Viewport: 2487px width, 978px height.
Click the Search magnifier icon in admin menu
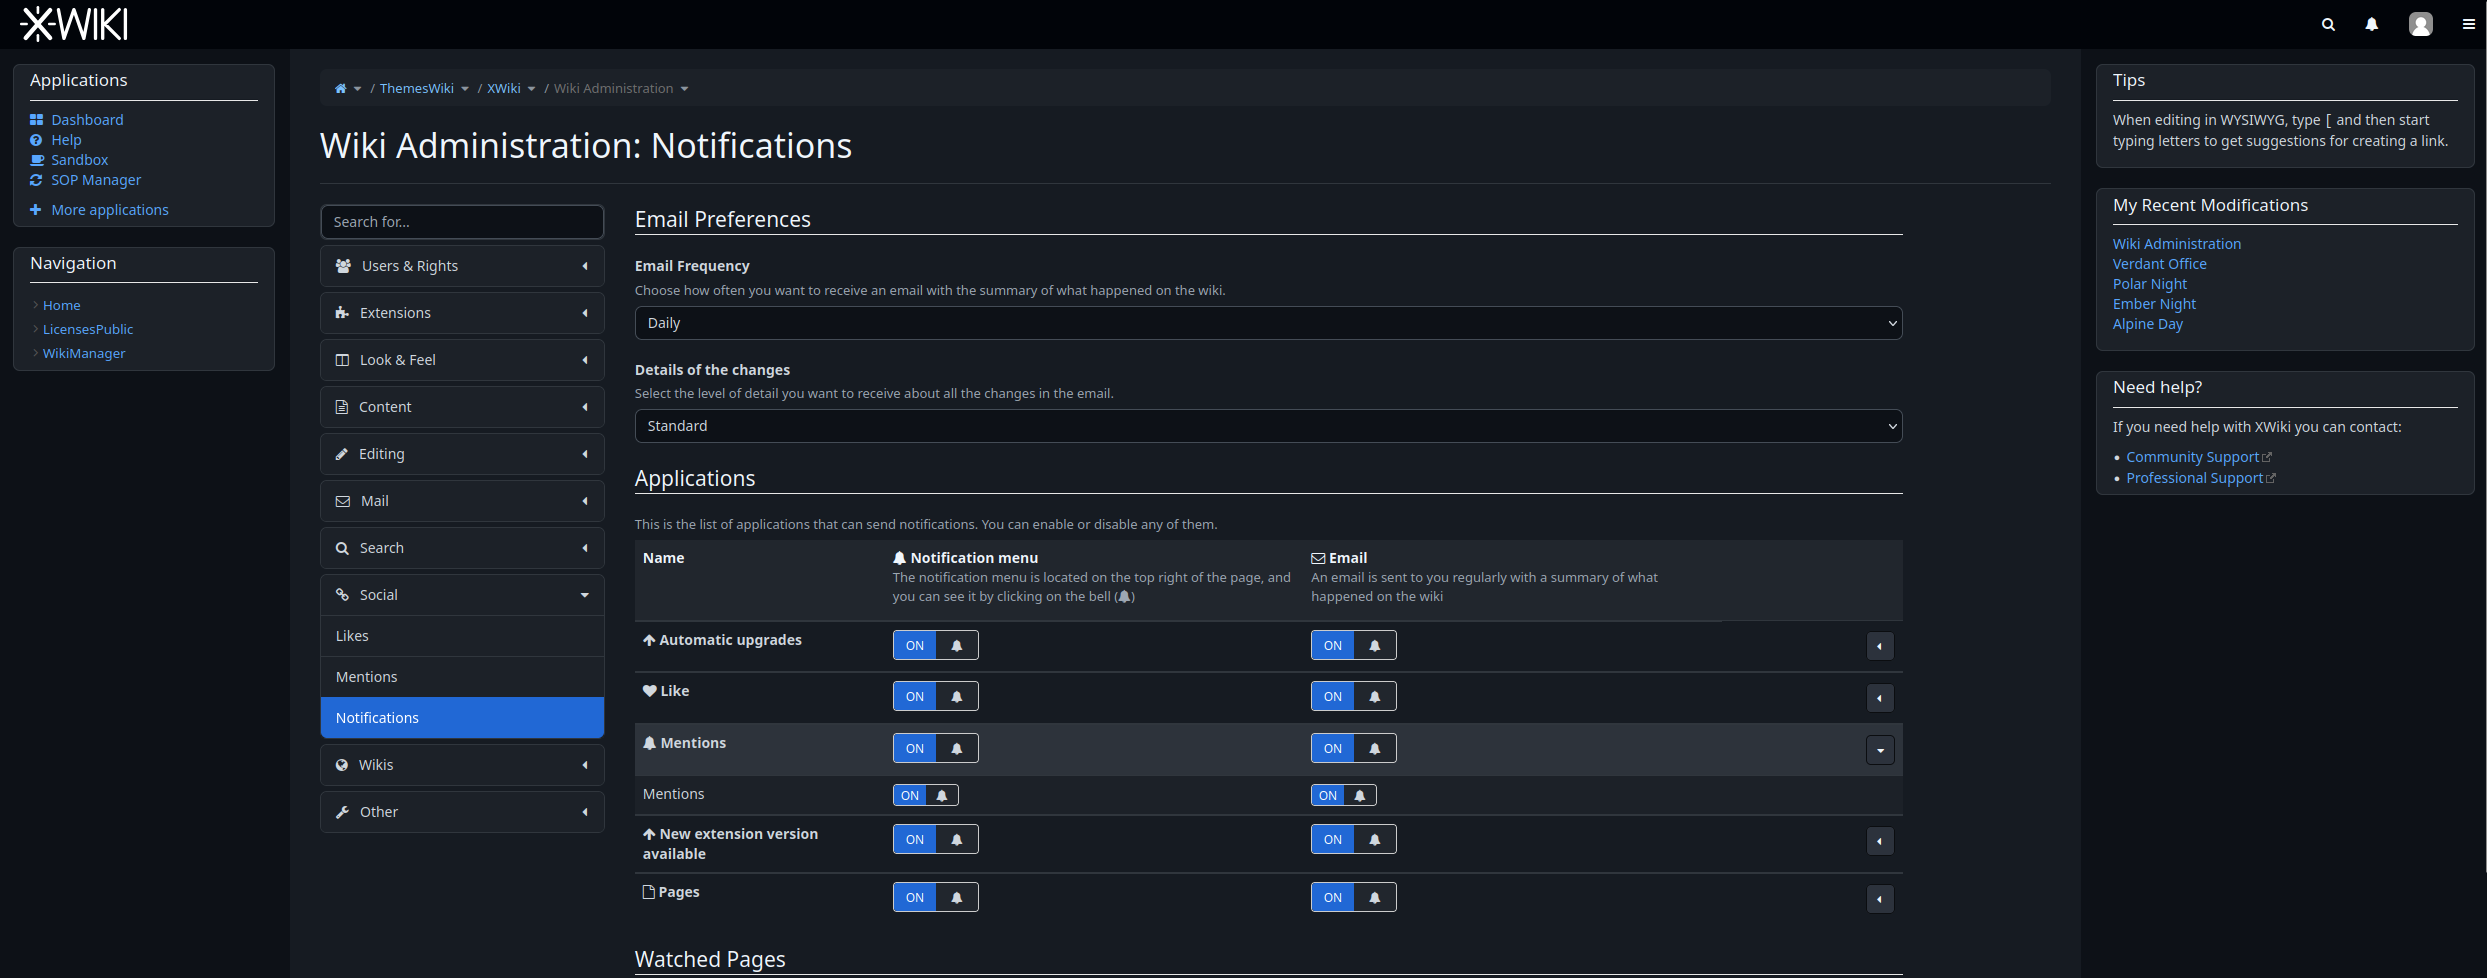342,548
